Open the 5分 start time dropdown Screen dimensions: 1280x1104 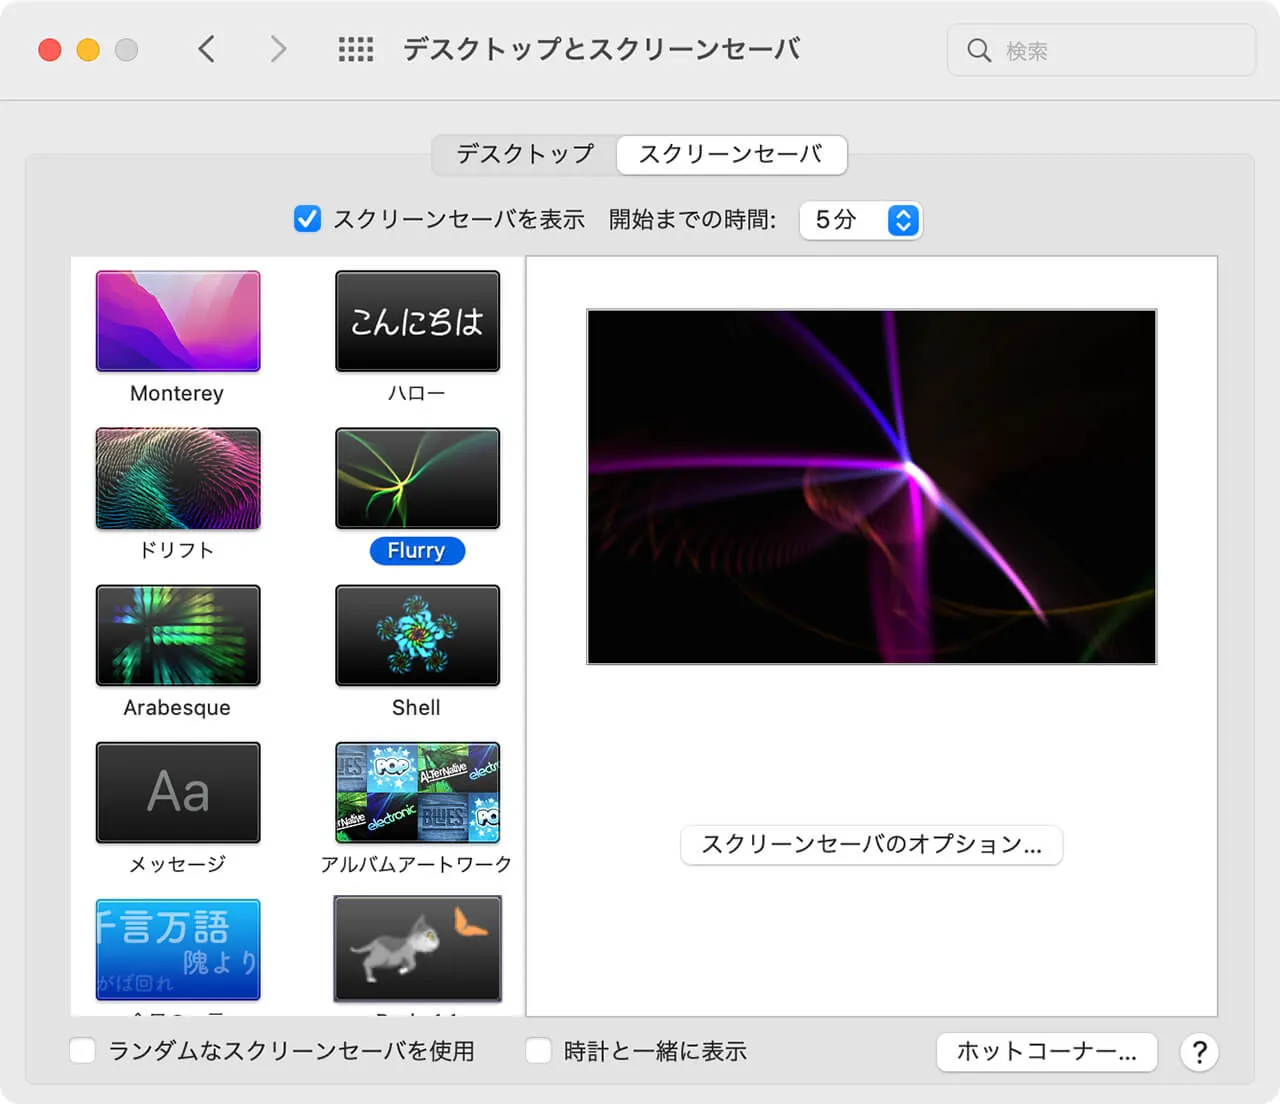point(860,220)
